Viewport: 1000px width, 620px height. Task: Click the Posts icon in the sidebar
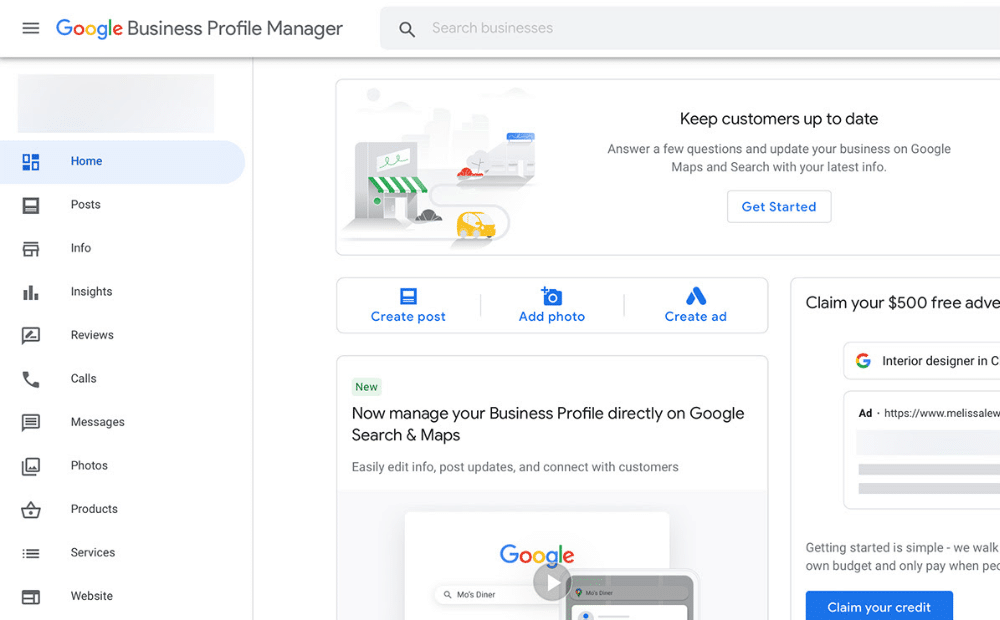click(x=31, y=204)
